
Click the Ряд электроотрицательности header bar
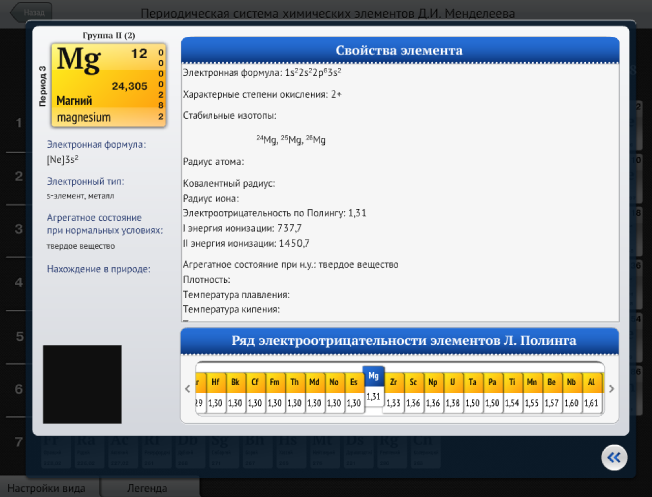(399, 341)
